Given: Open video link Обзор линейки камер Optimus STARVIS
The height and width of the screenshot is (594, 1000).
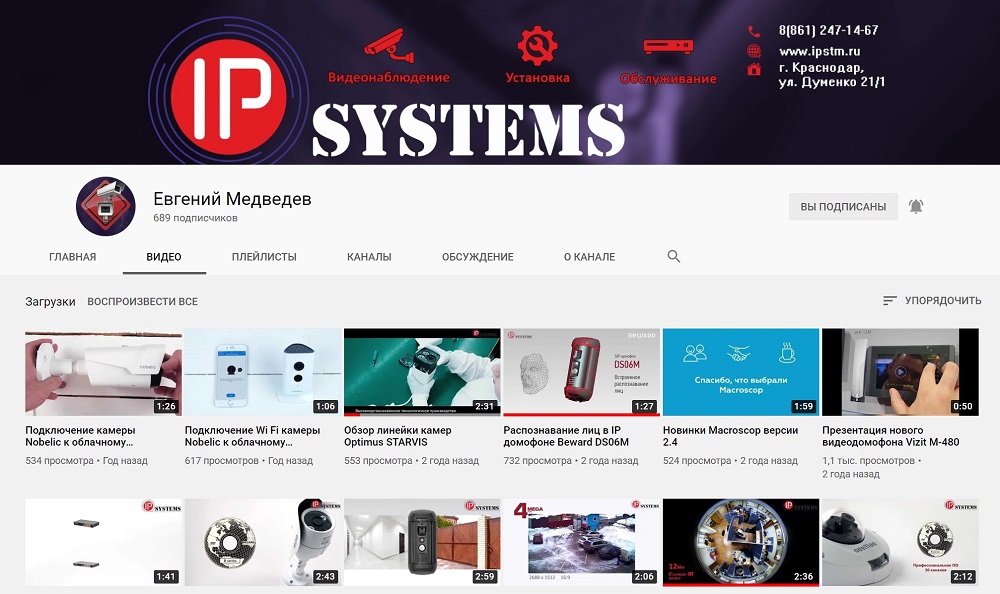Looking at the screenshot, I should [x=397, y=436].
